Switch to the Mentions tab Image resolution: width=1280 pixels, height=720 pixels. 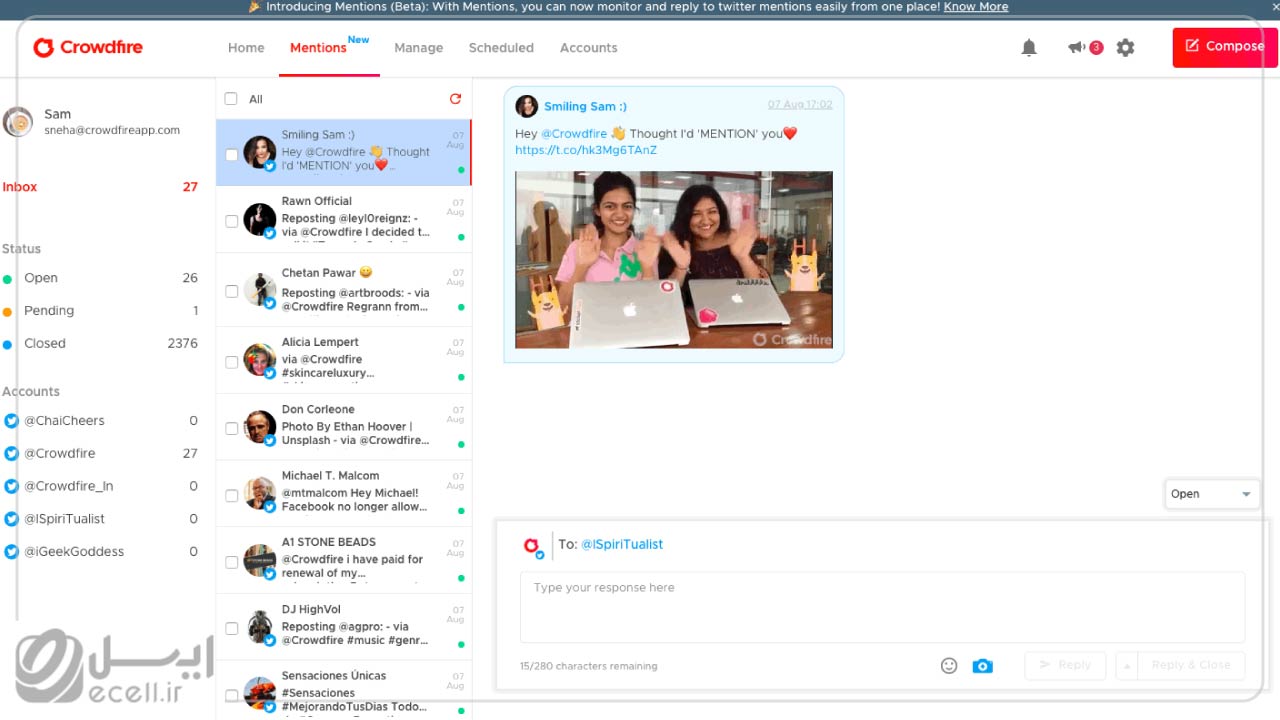click(318, 48)
